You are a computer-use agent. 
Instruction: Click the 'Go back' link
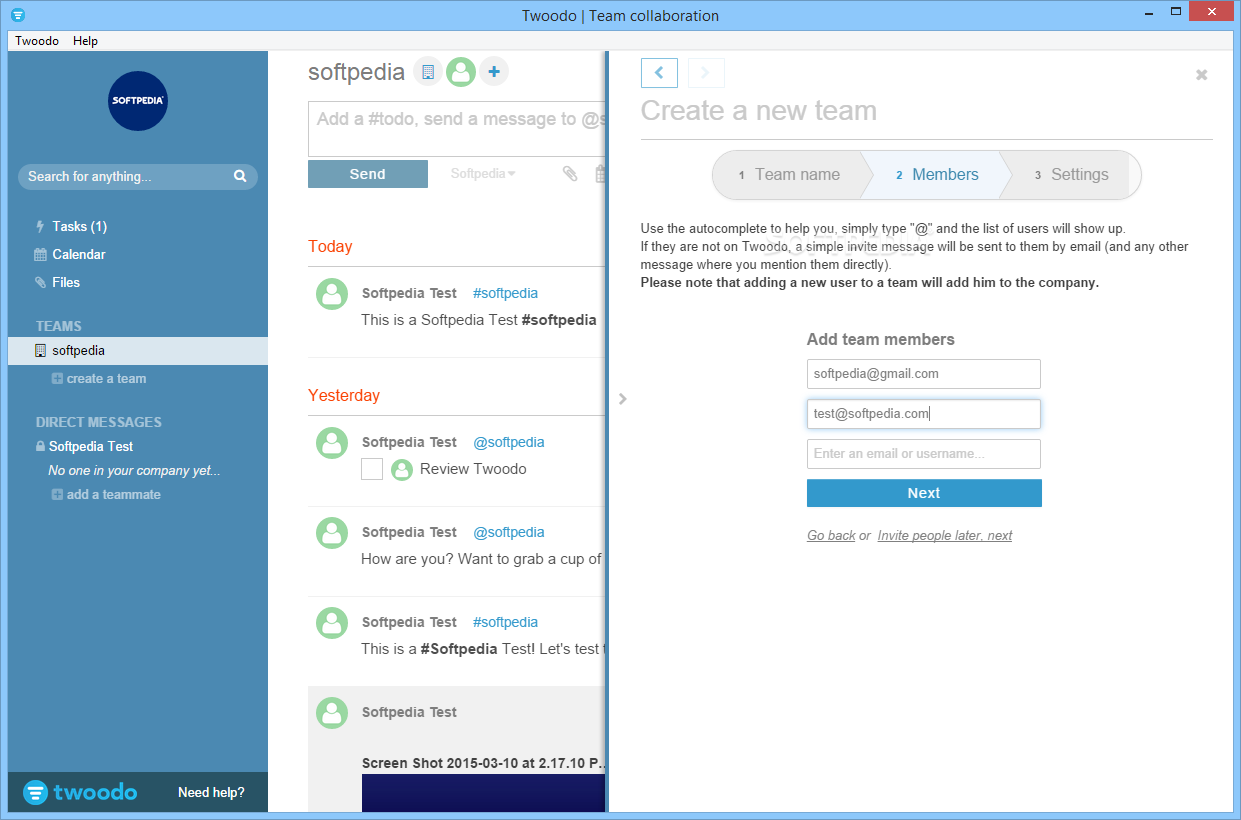(831, 536)
